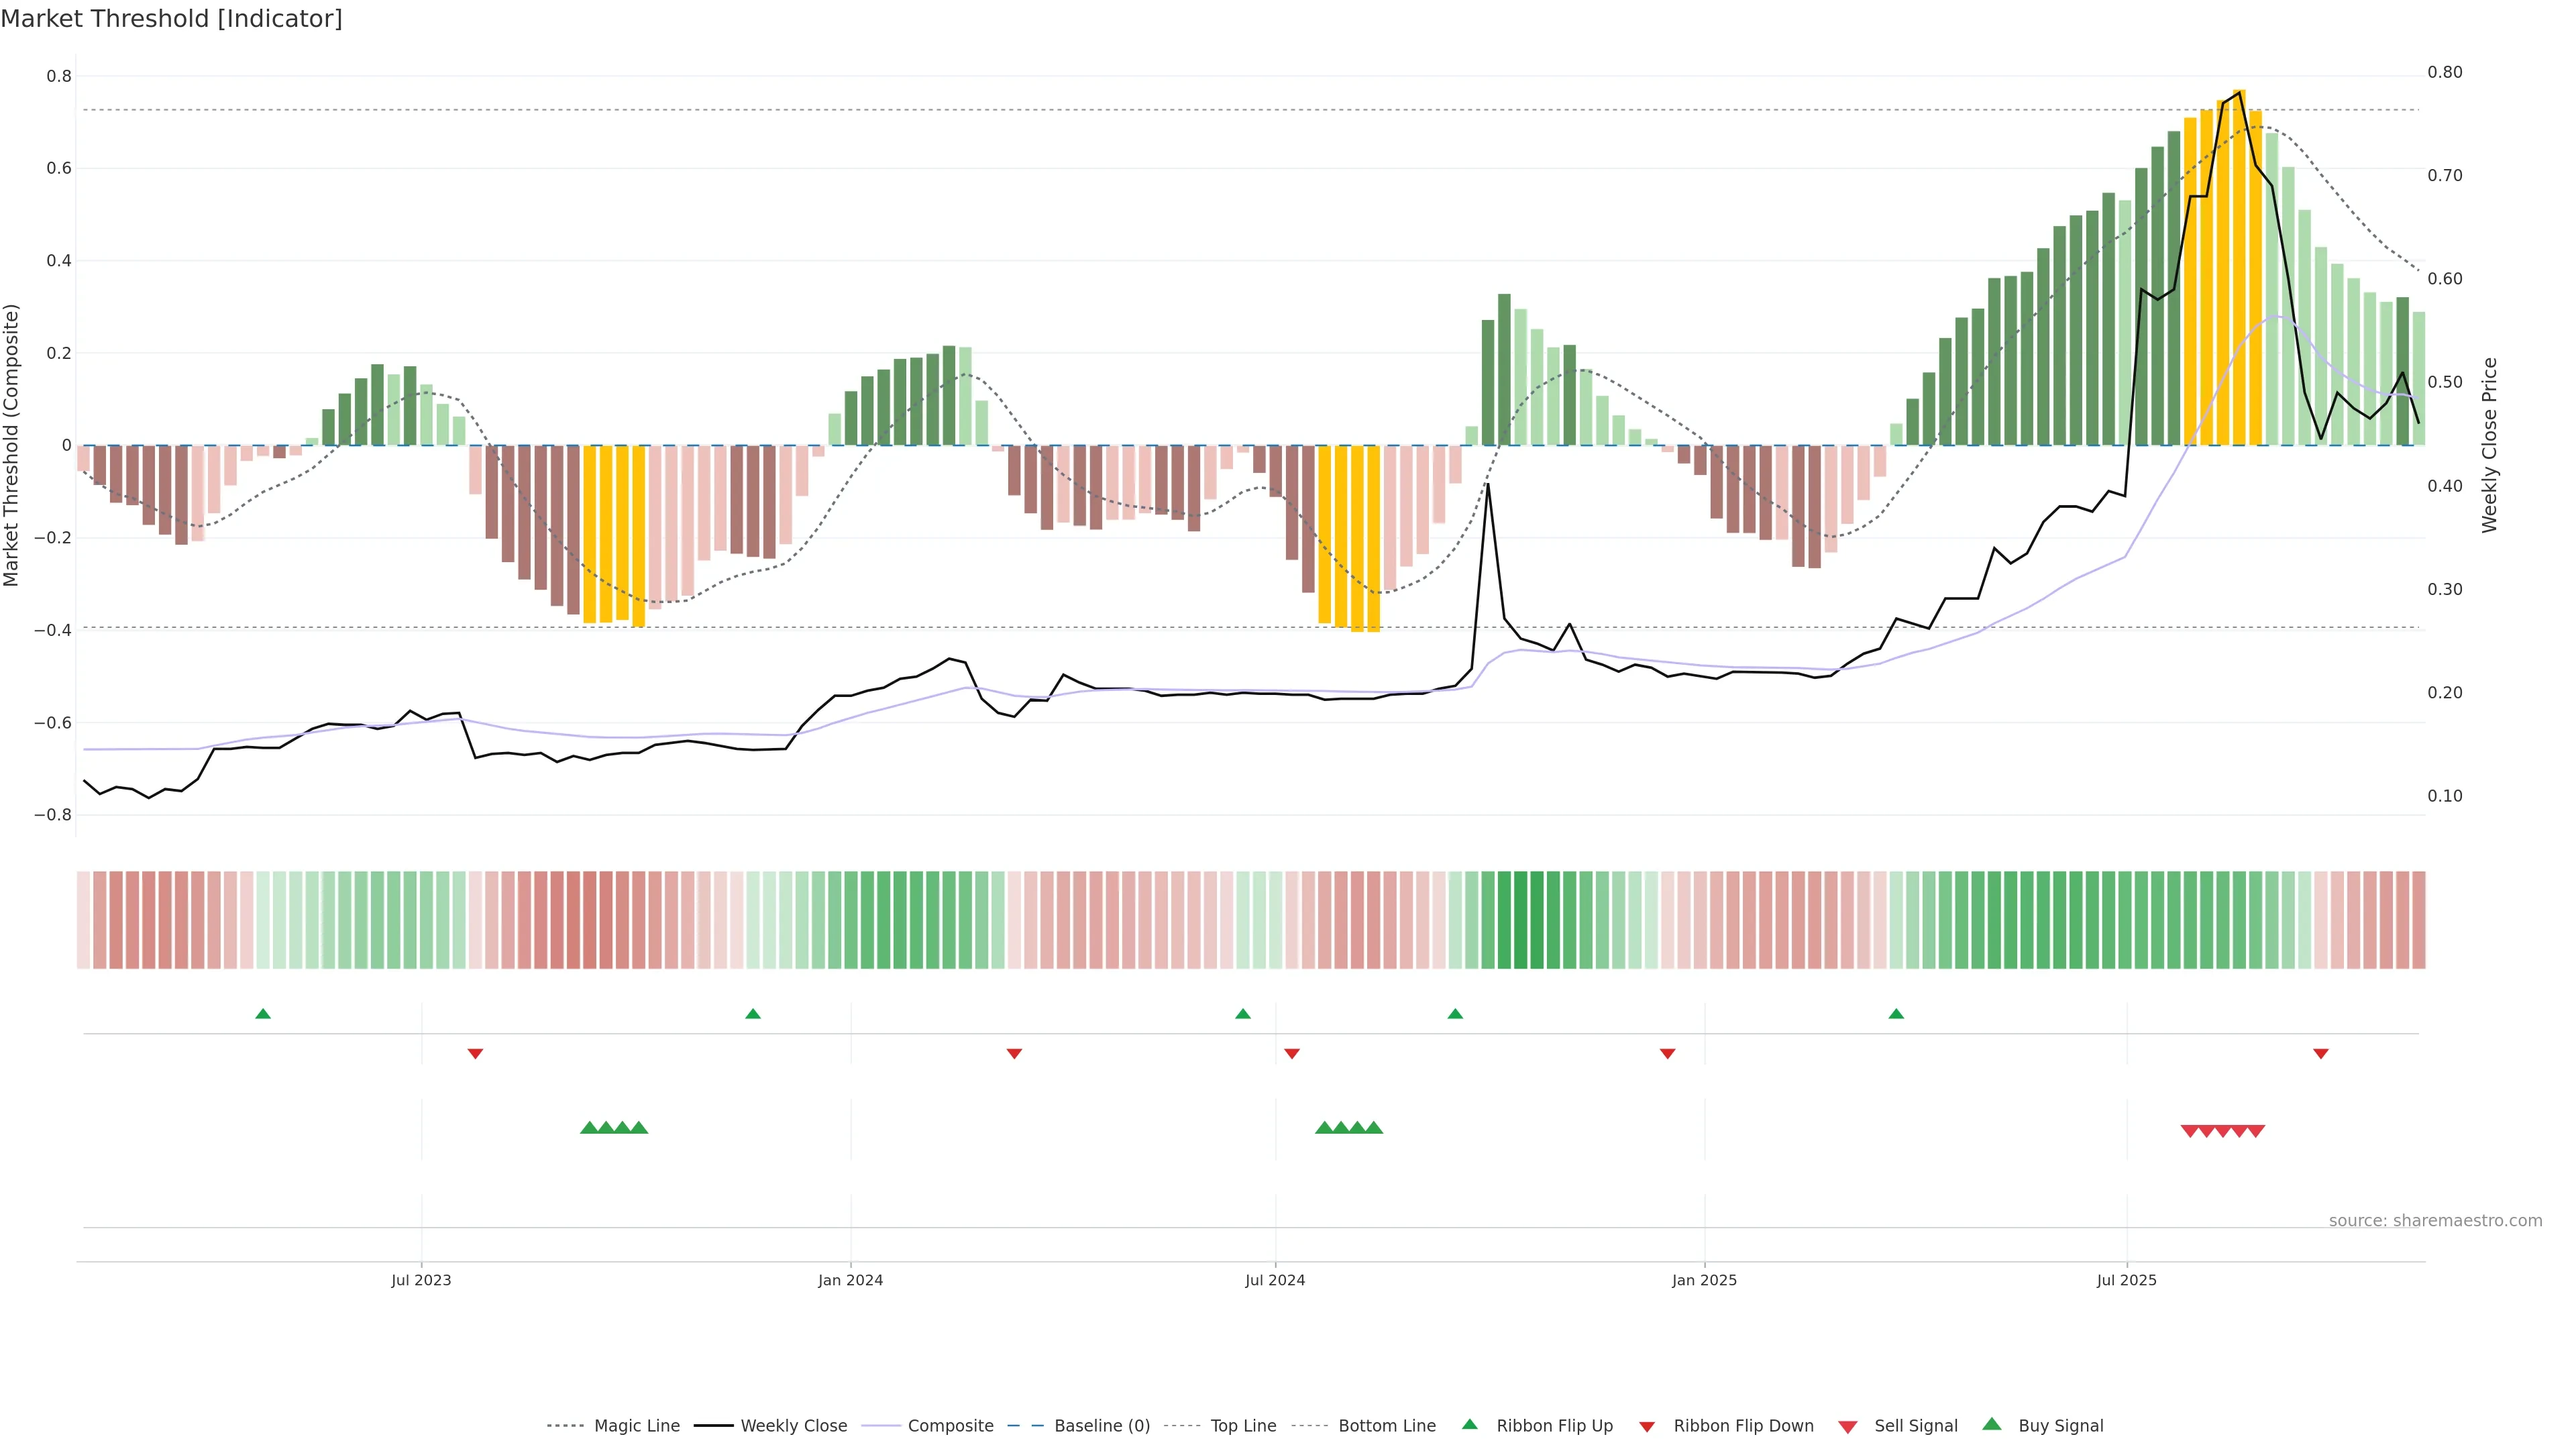Click the first green ribbon flip up marker
Screen dimensions: 2576x1449
[x=263, y=1014]
